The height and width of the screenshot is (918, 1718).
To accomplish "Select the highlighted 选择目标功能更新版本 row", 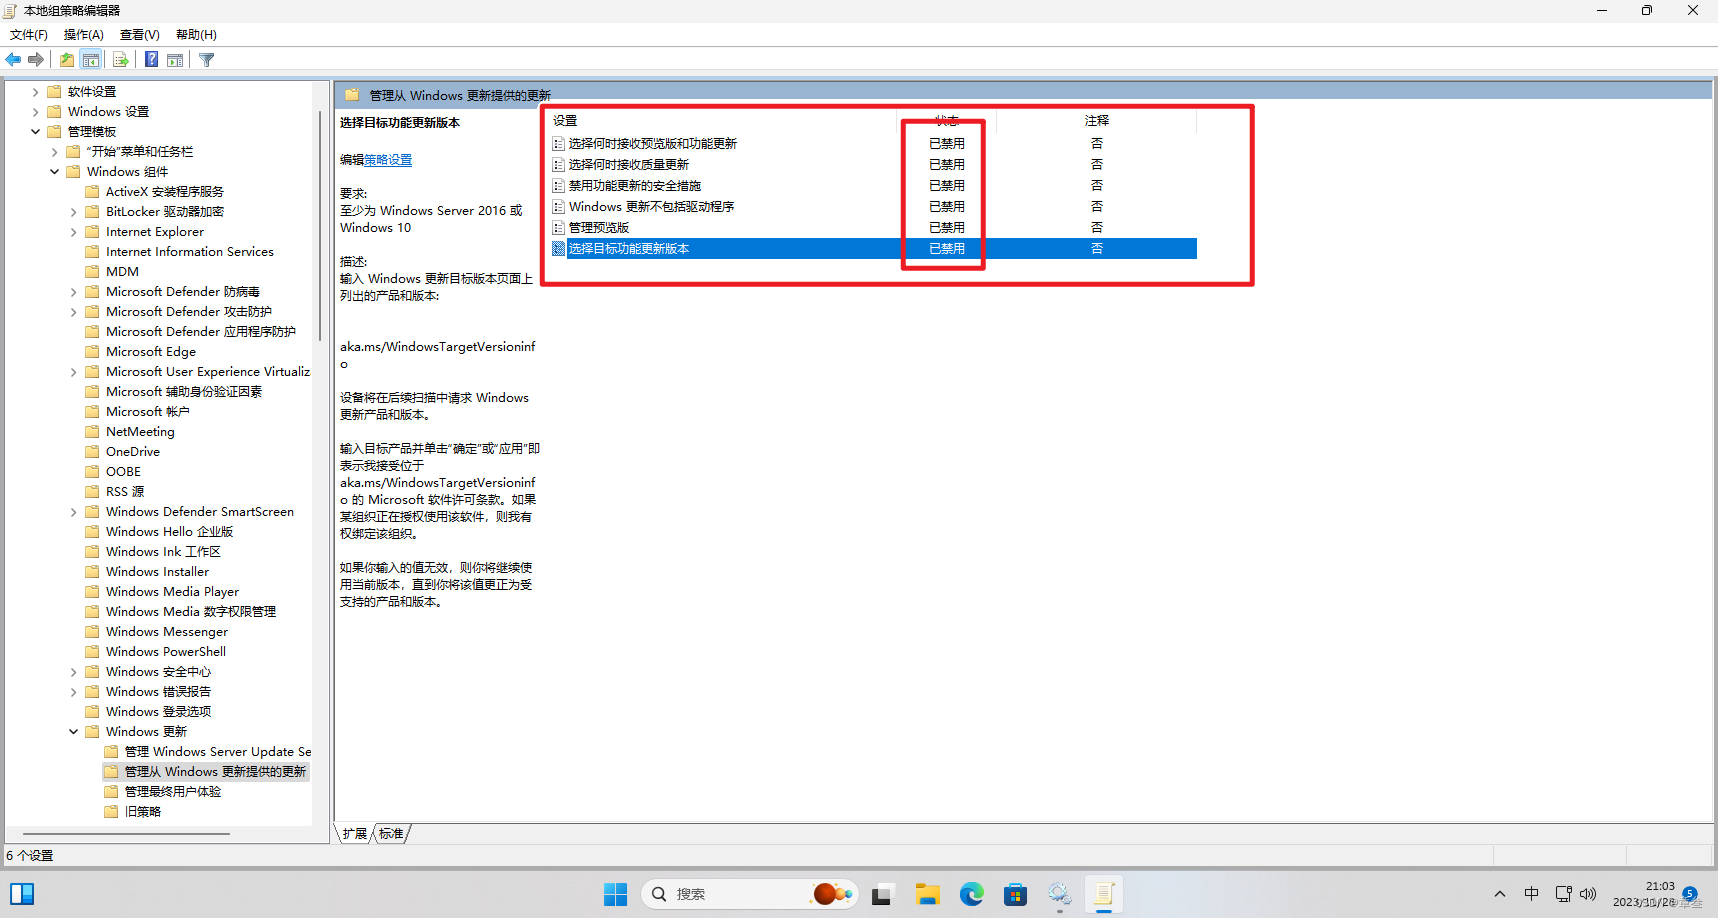I will point(872,249).
